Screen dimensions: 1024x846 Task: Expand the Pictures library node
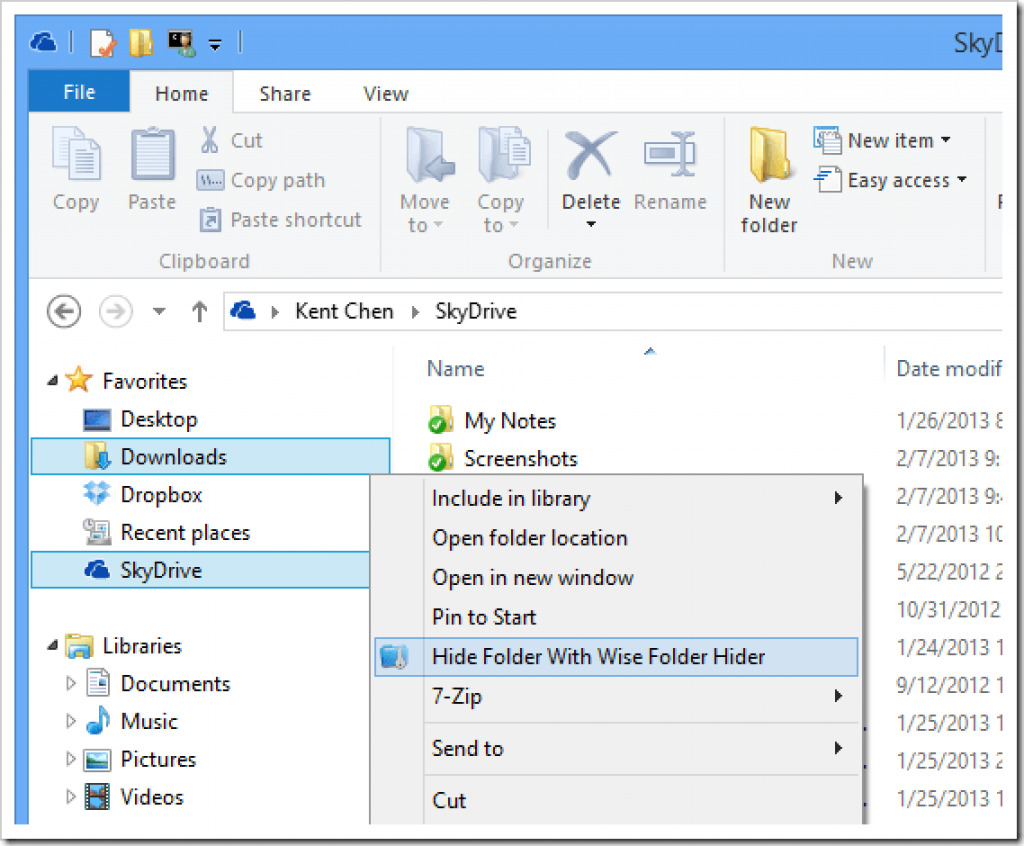click(71, 759)
